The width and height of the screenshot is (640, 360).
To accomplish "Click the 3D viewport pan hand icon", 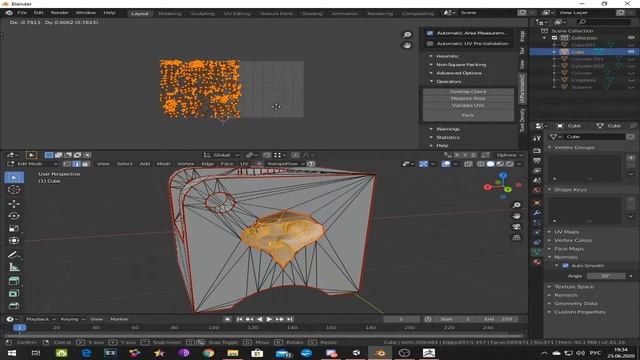I will [x=517, y=216].
